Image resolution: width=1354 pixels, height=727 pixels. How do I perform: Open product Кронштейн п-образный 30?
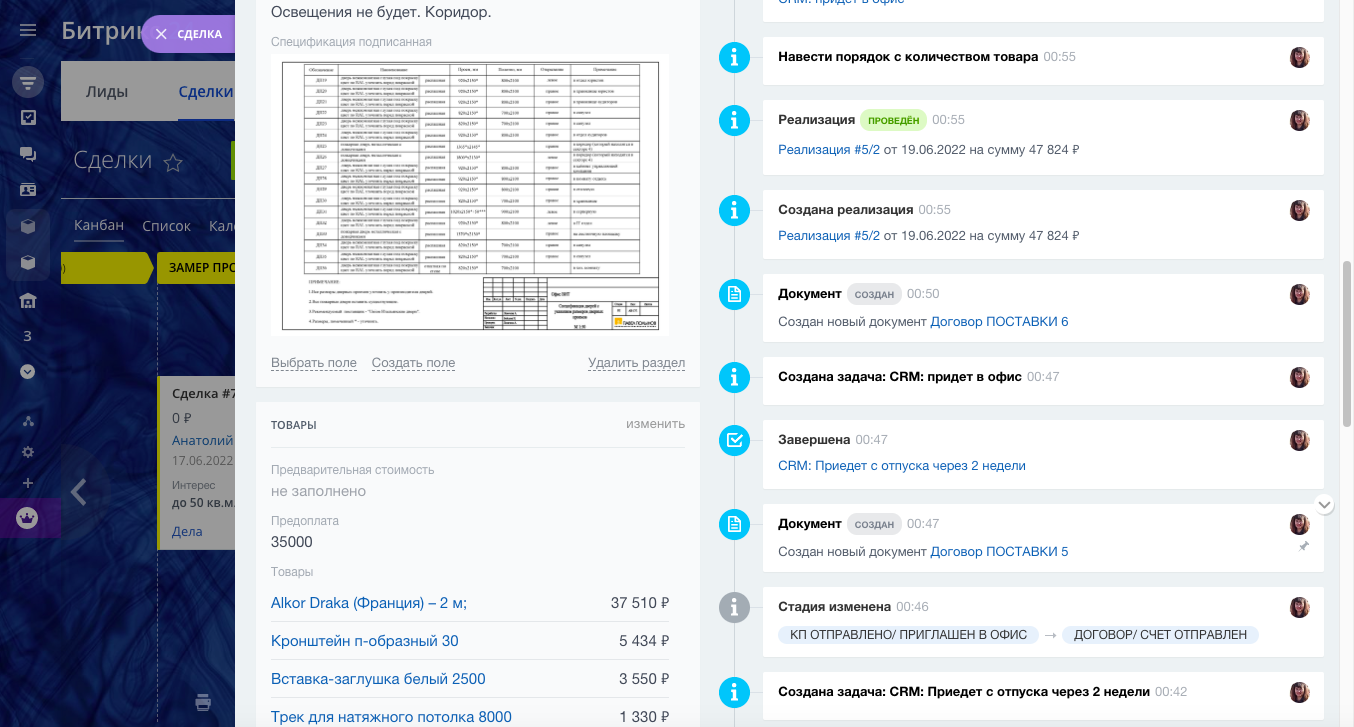click(365, 641)
